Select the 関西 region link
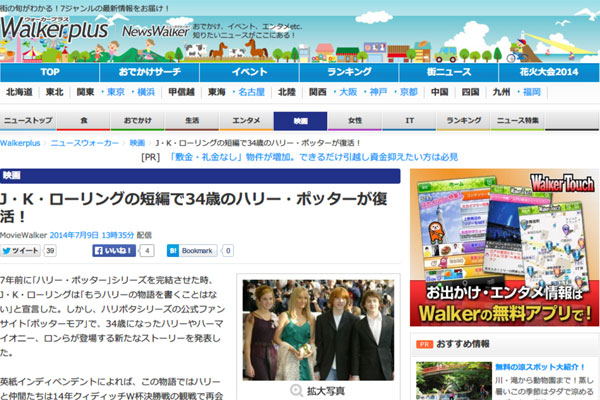Viewport: 600px width, 400px height. pyautogui.click(x=318, y=92)
